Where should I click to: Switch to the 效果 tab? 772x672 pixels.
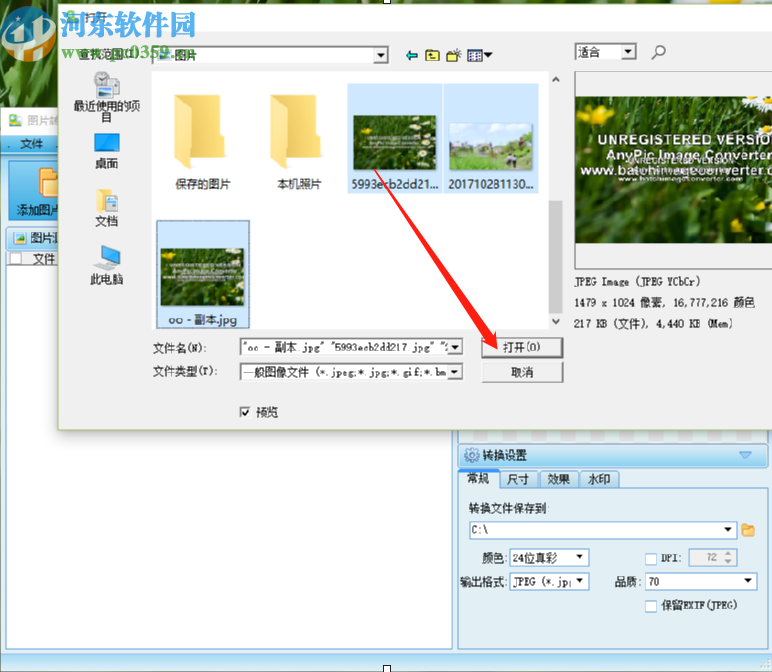(559, 479)
